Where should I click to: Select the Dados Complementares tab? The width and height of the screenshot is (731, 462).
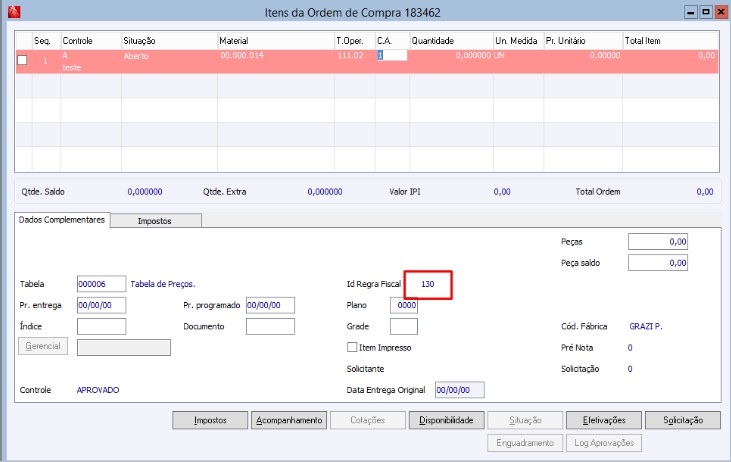coord(62,220)
